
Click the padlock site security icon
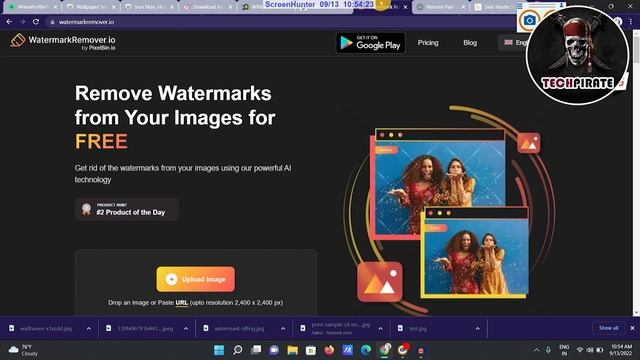(52, 22)
